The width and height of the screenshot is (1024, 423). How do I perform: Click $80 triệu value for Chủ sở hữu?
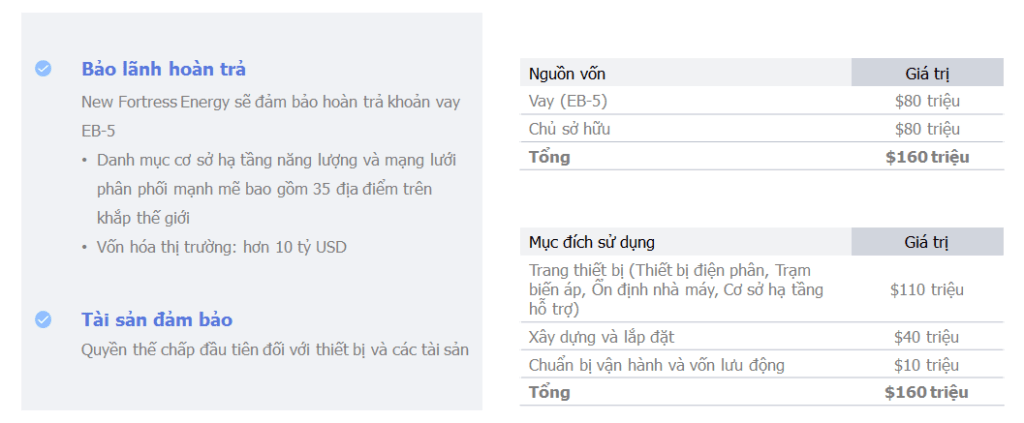click(x=927, y=129)
